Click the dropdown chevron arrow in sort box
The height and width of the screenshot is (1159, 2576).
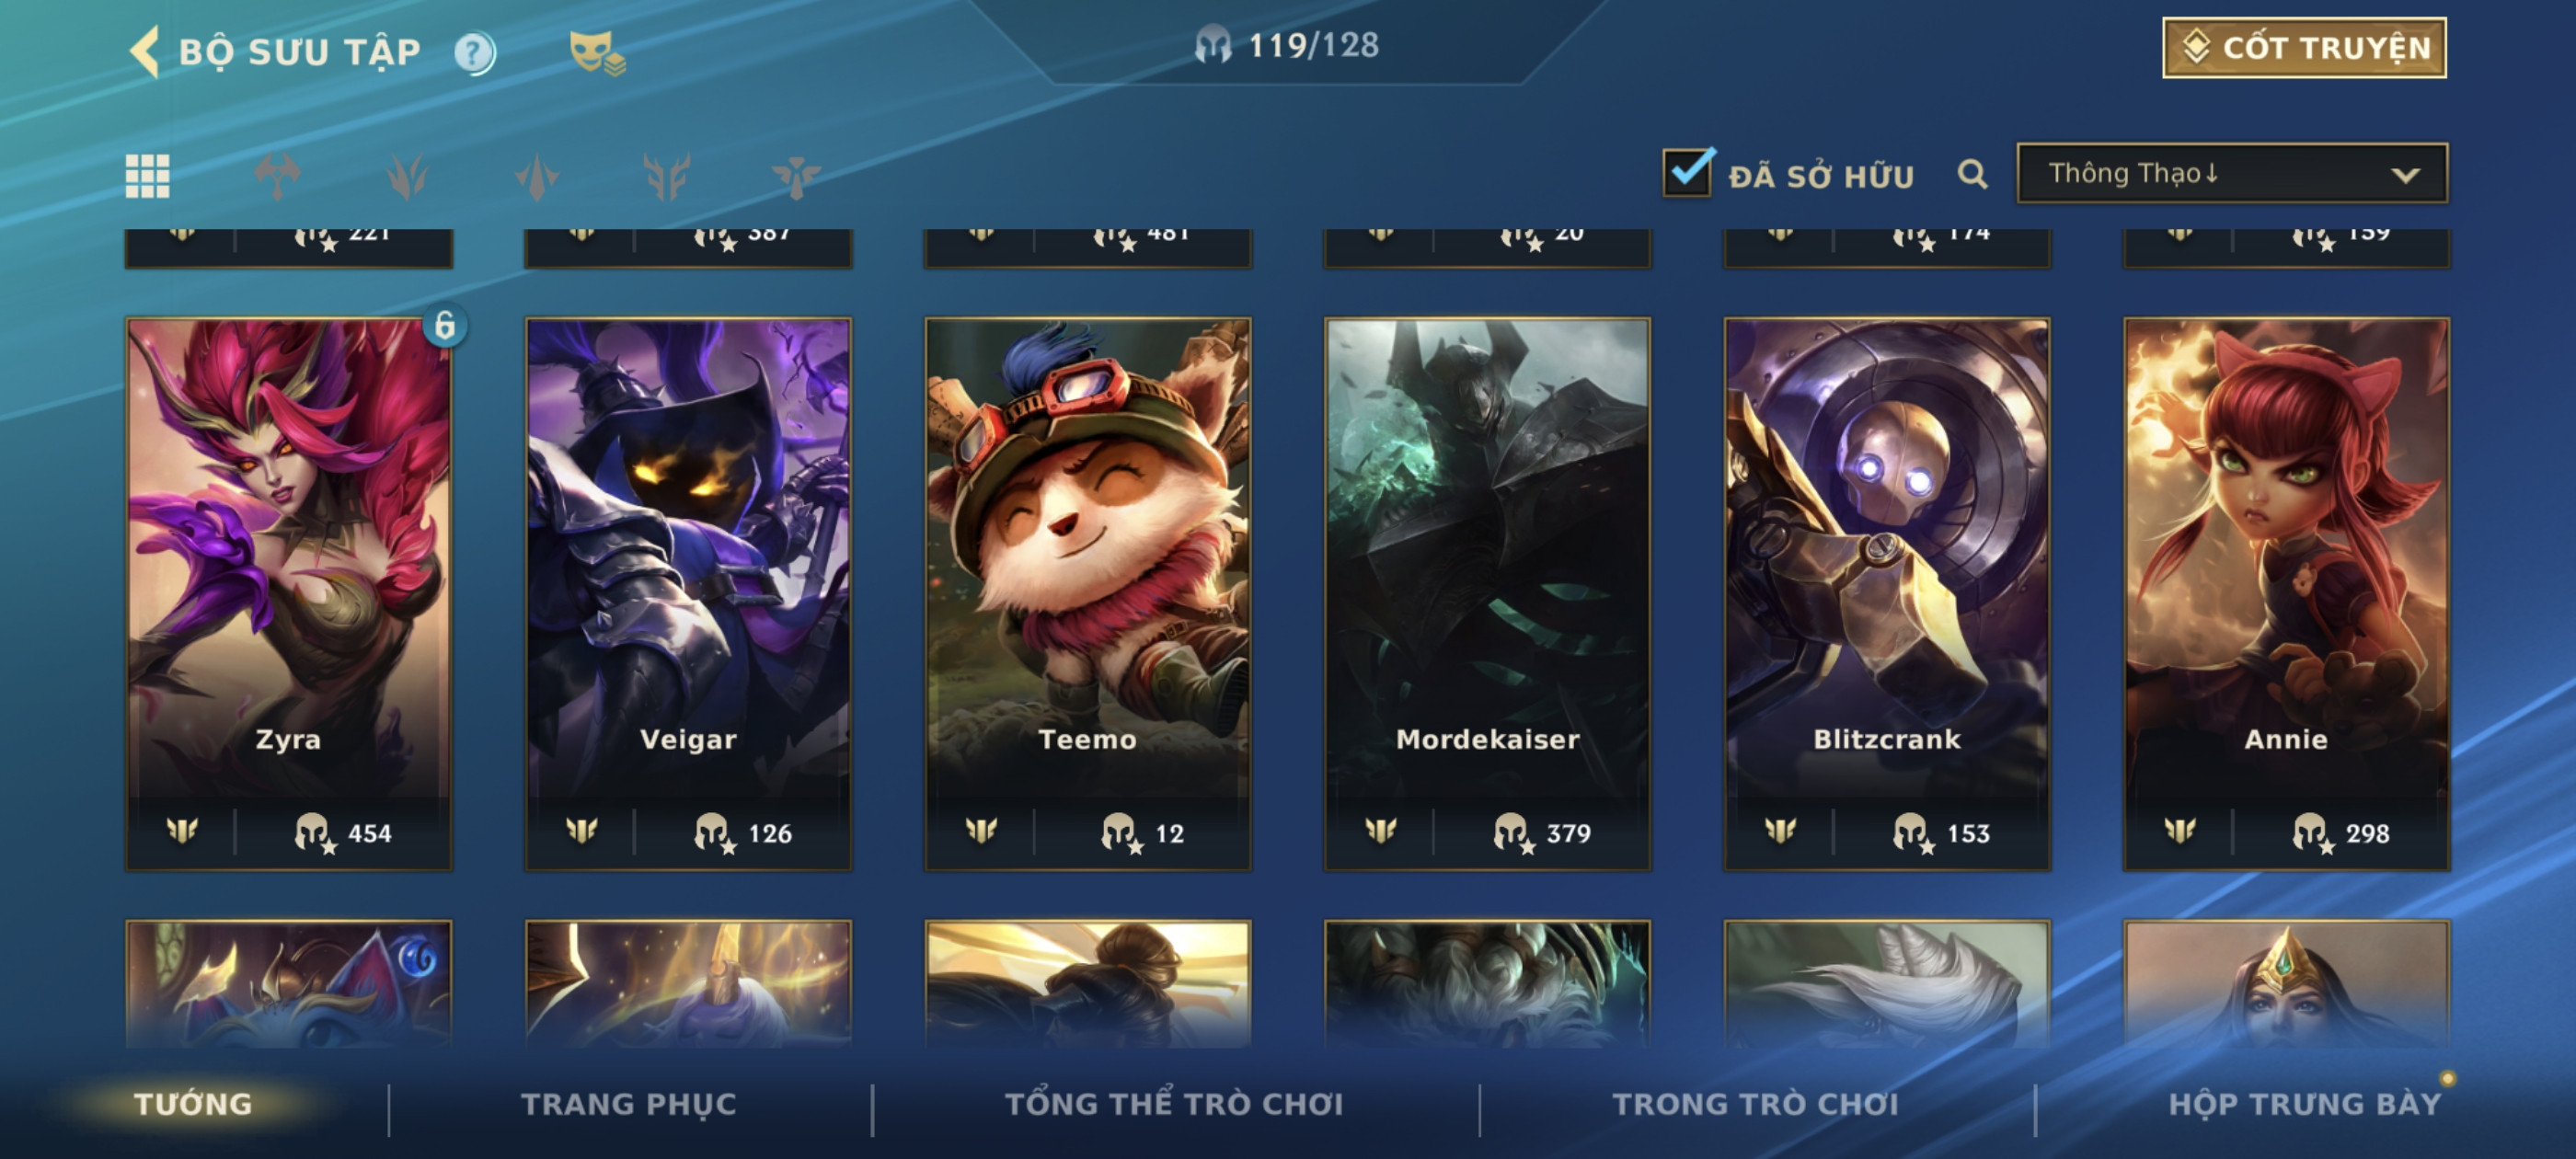click(x=2405, y=175)
